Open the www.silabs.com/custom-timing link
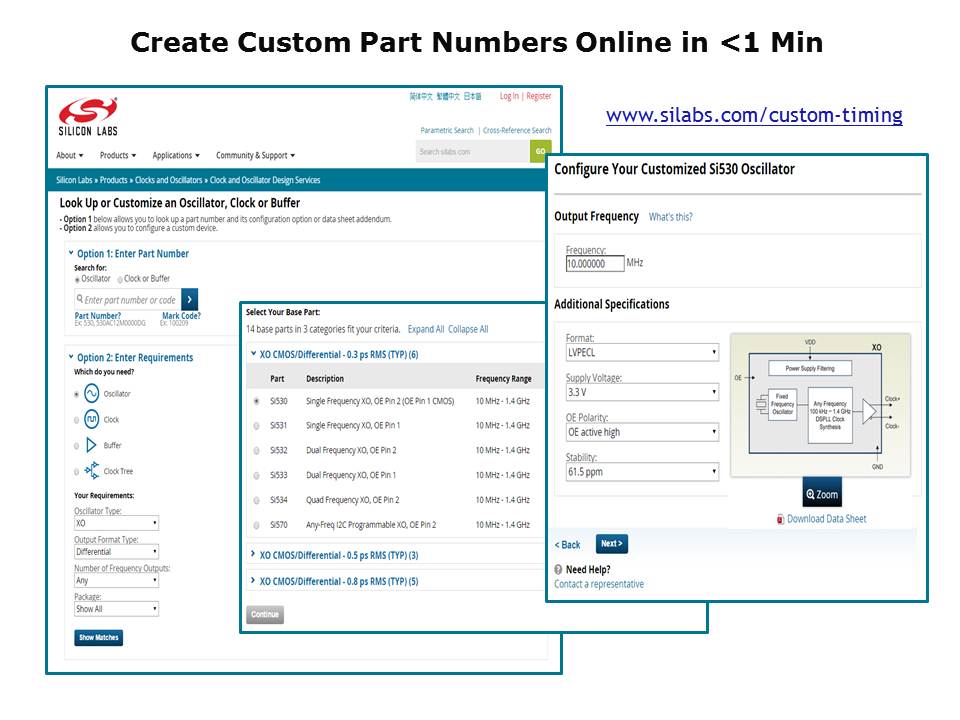This screenshot has height=720, width=960. 754,115
